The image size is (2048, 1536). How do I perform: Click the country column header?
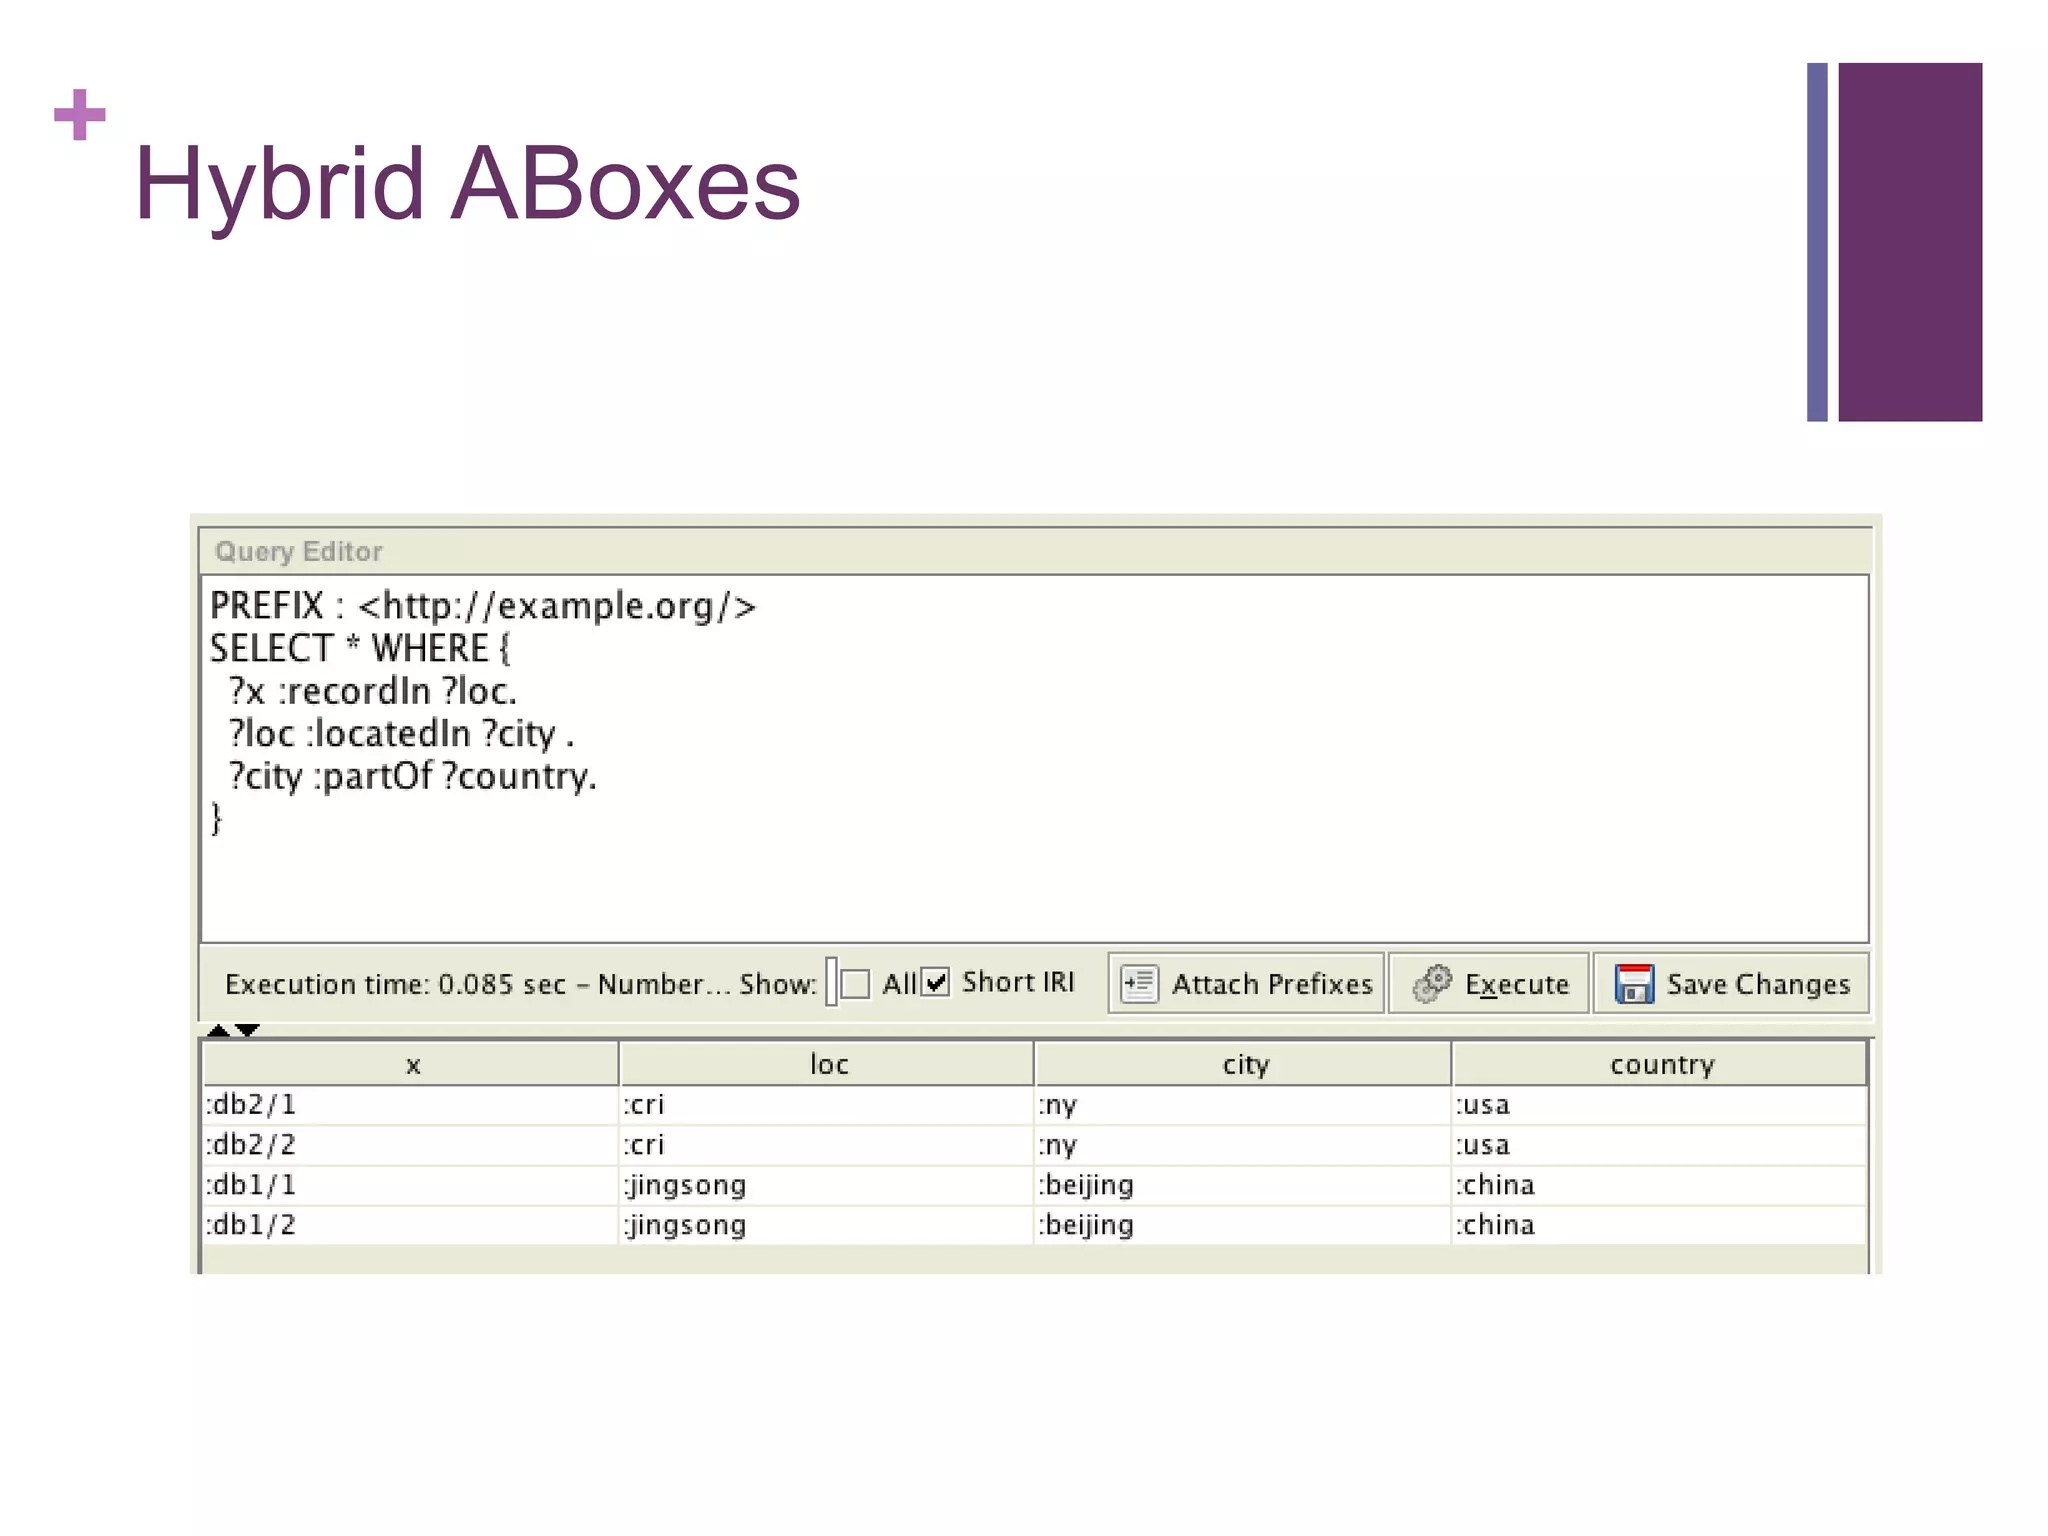coord(1660,1064)
